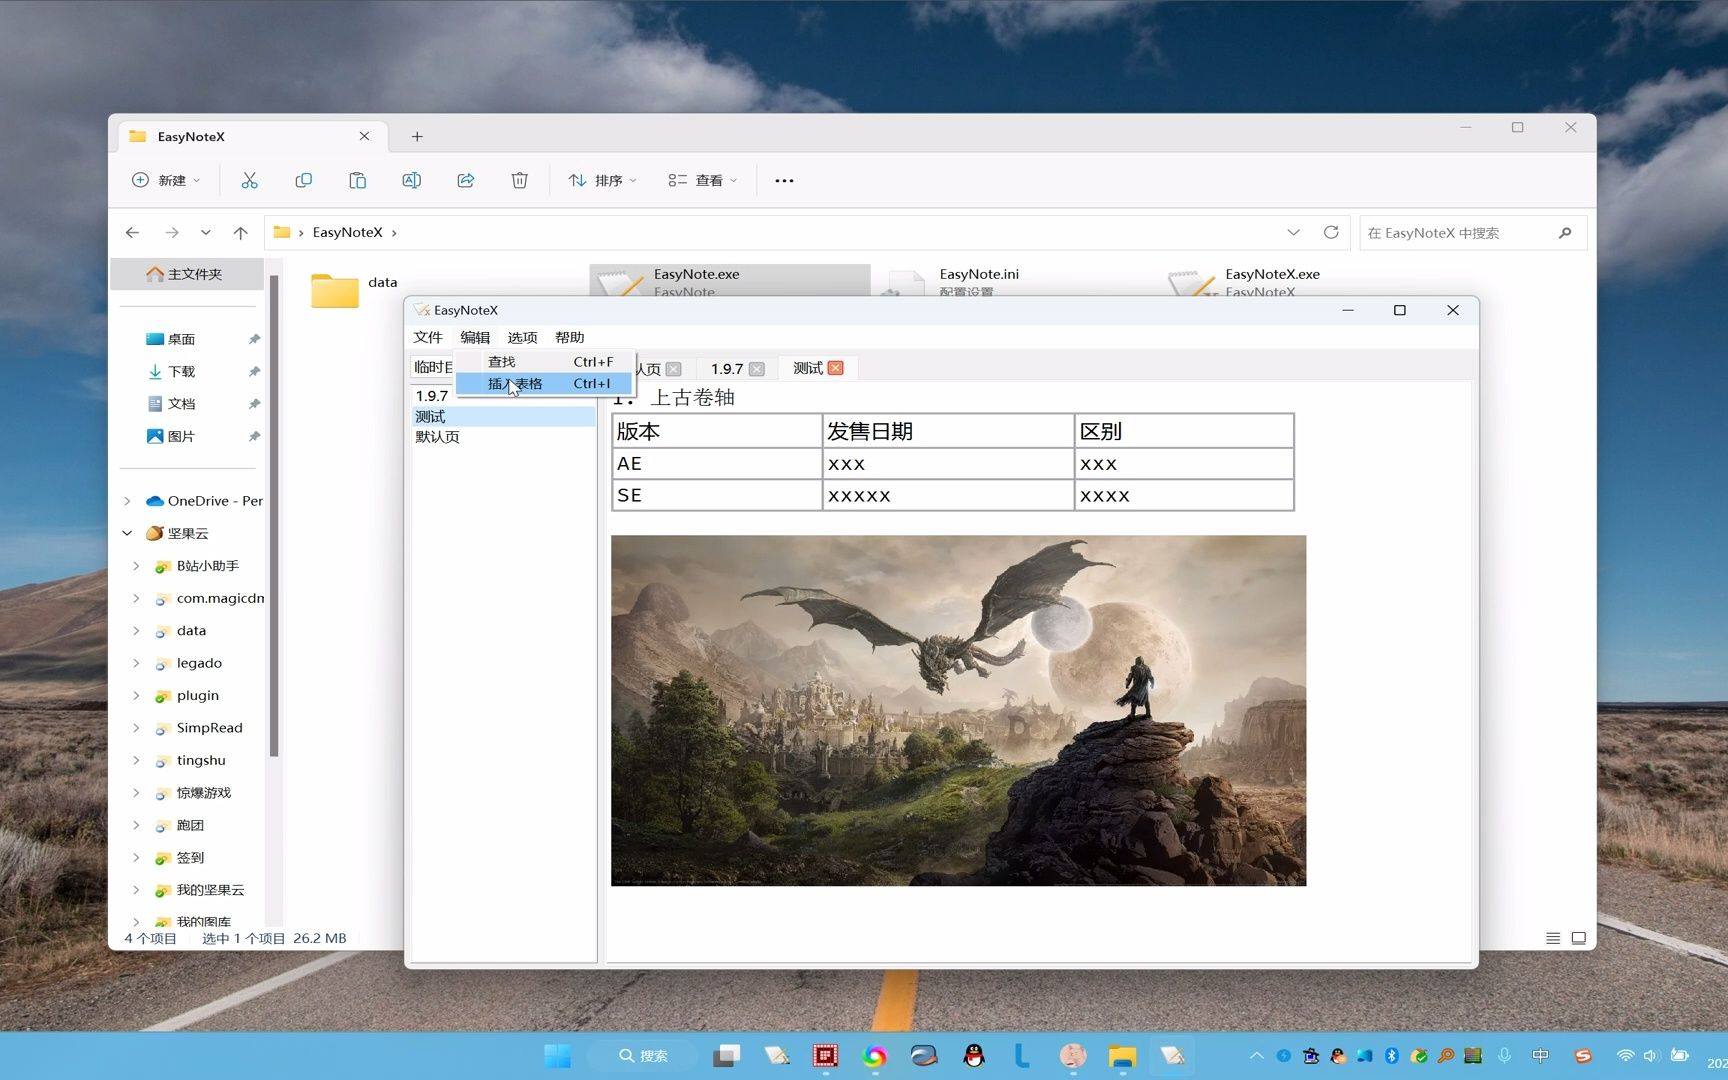Open the 文件 menu in EasyNoteX

coord(428,337)
